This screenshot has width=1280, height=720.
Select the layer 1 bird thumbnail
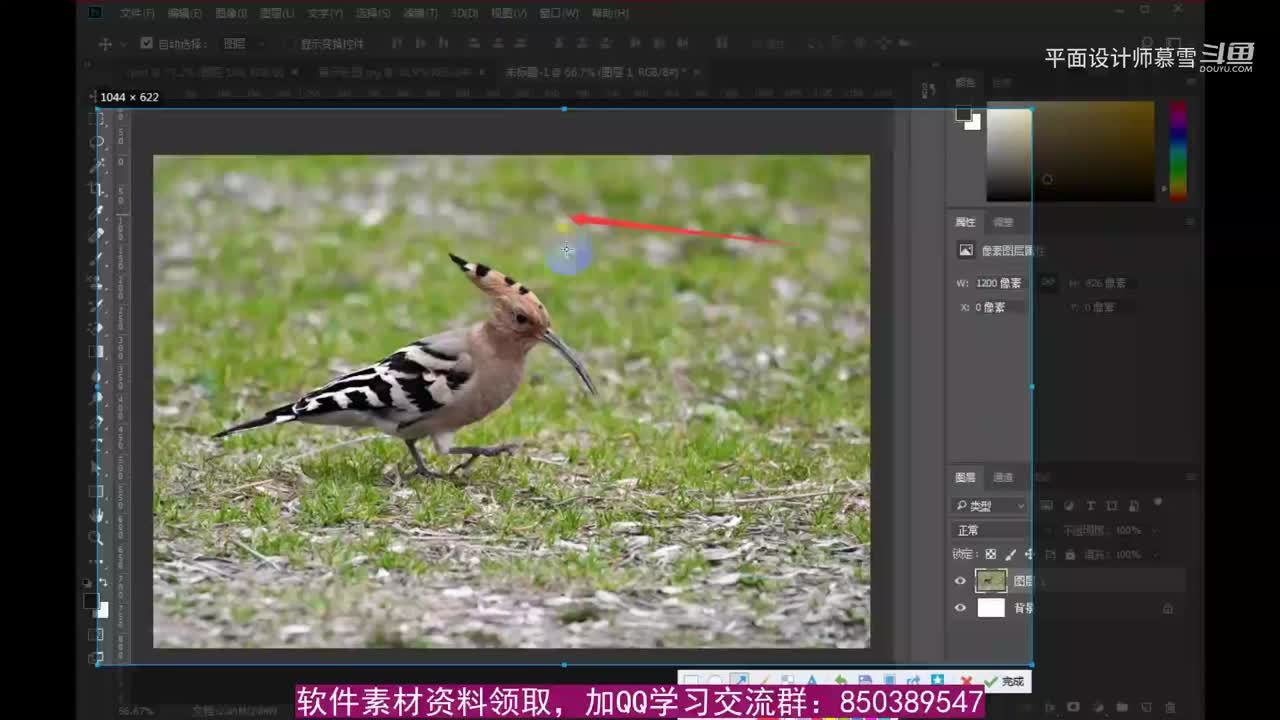[991, 581]
